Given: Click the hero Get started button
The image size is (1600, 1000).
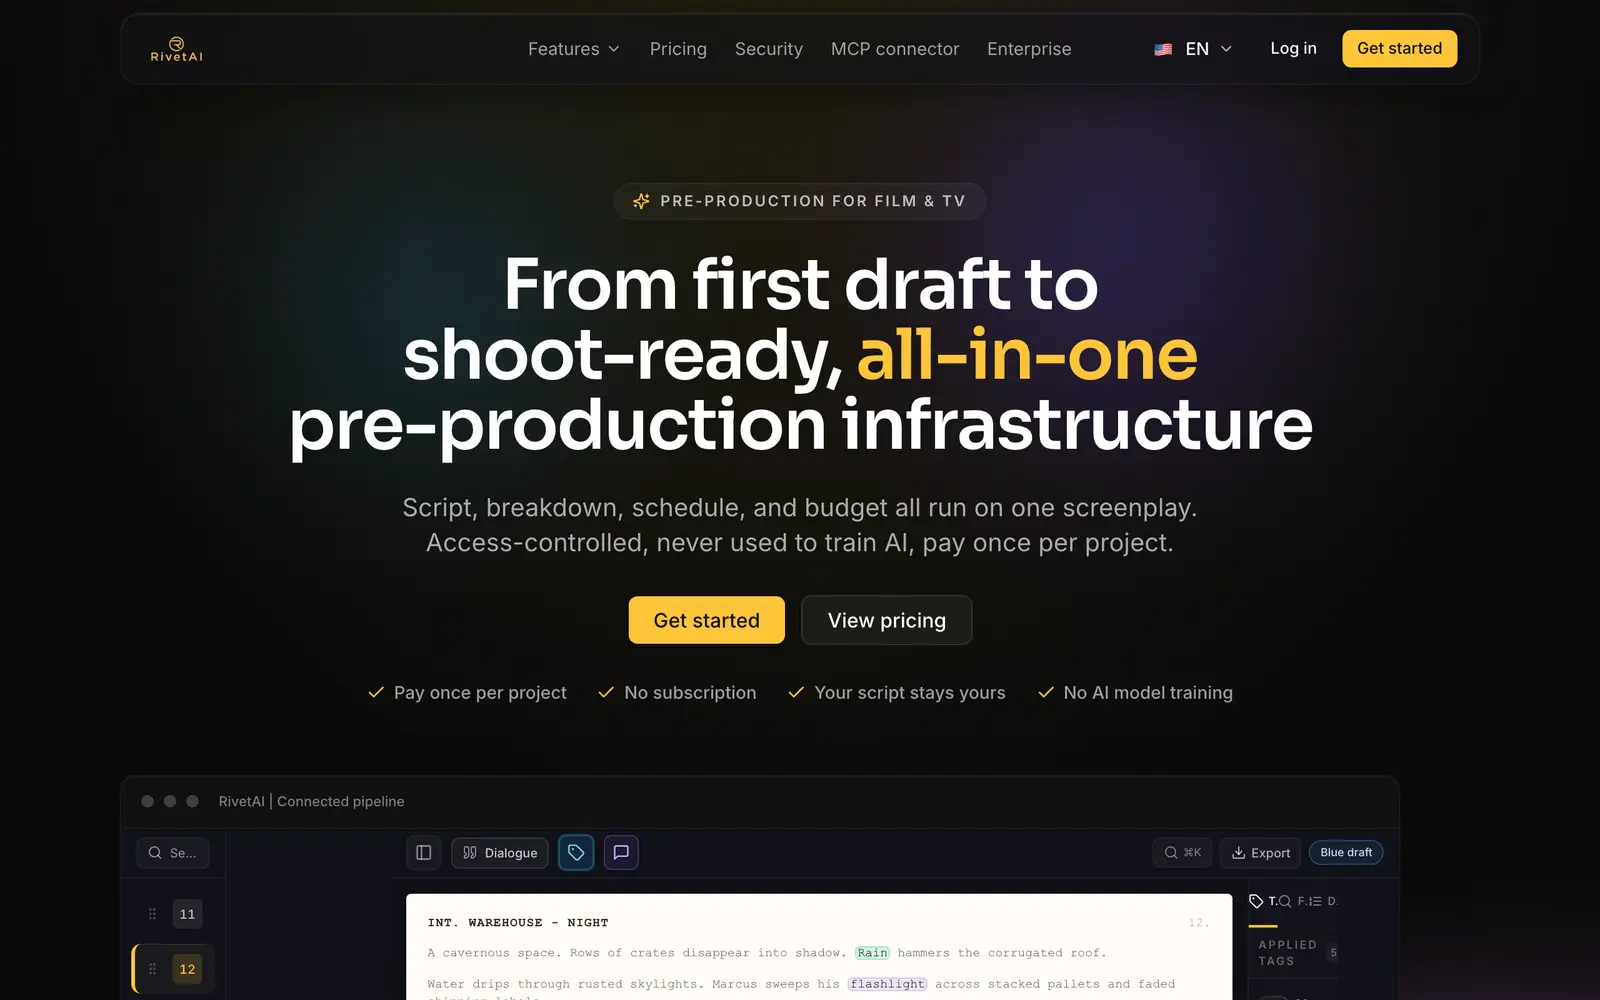Looking at the screenshot, I should tap(706, 620).
